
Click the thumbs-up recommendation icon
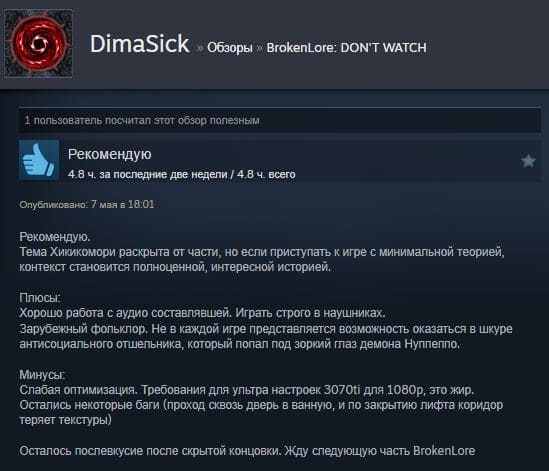coord(39,160)
